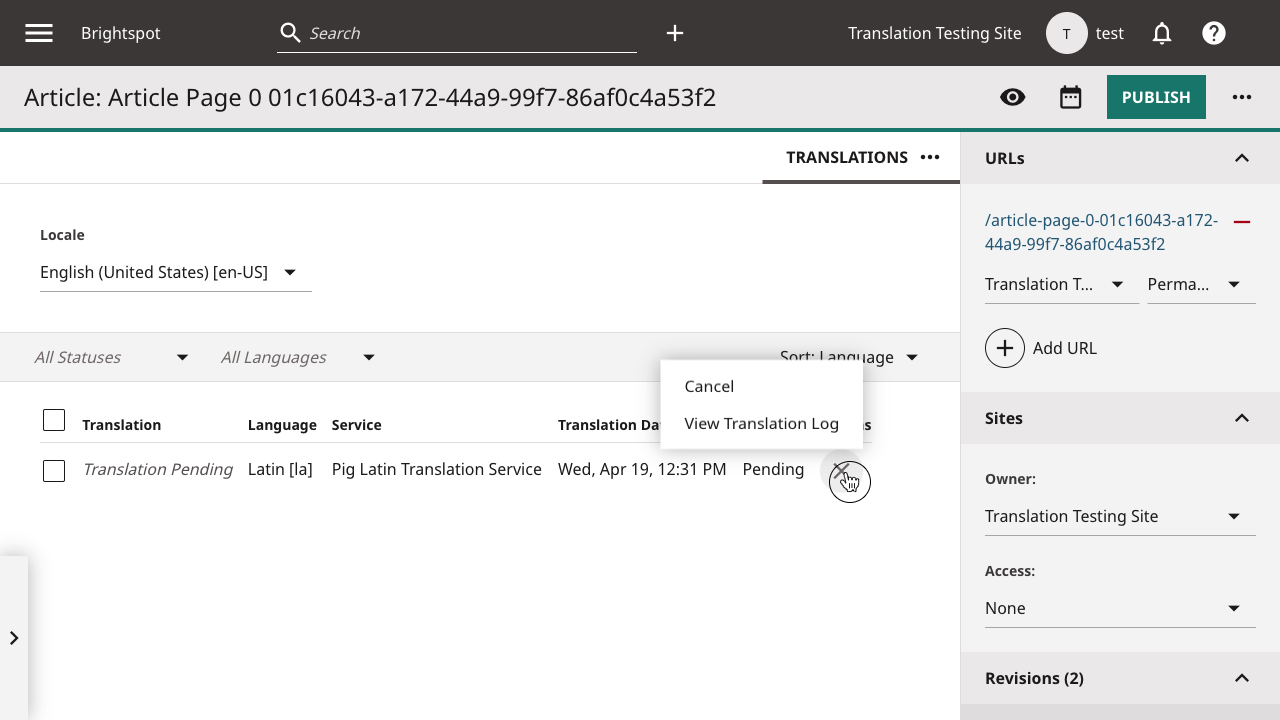Select the header checkbox to choose all translations

[x=54, y=420]
